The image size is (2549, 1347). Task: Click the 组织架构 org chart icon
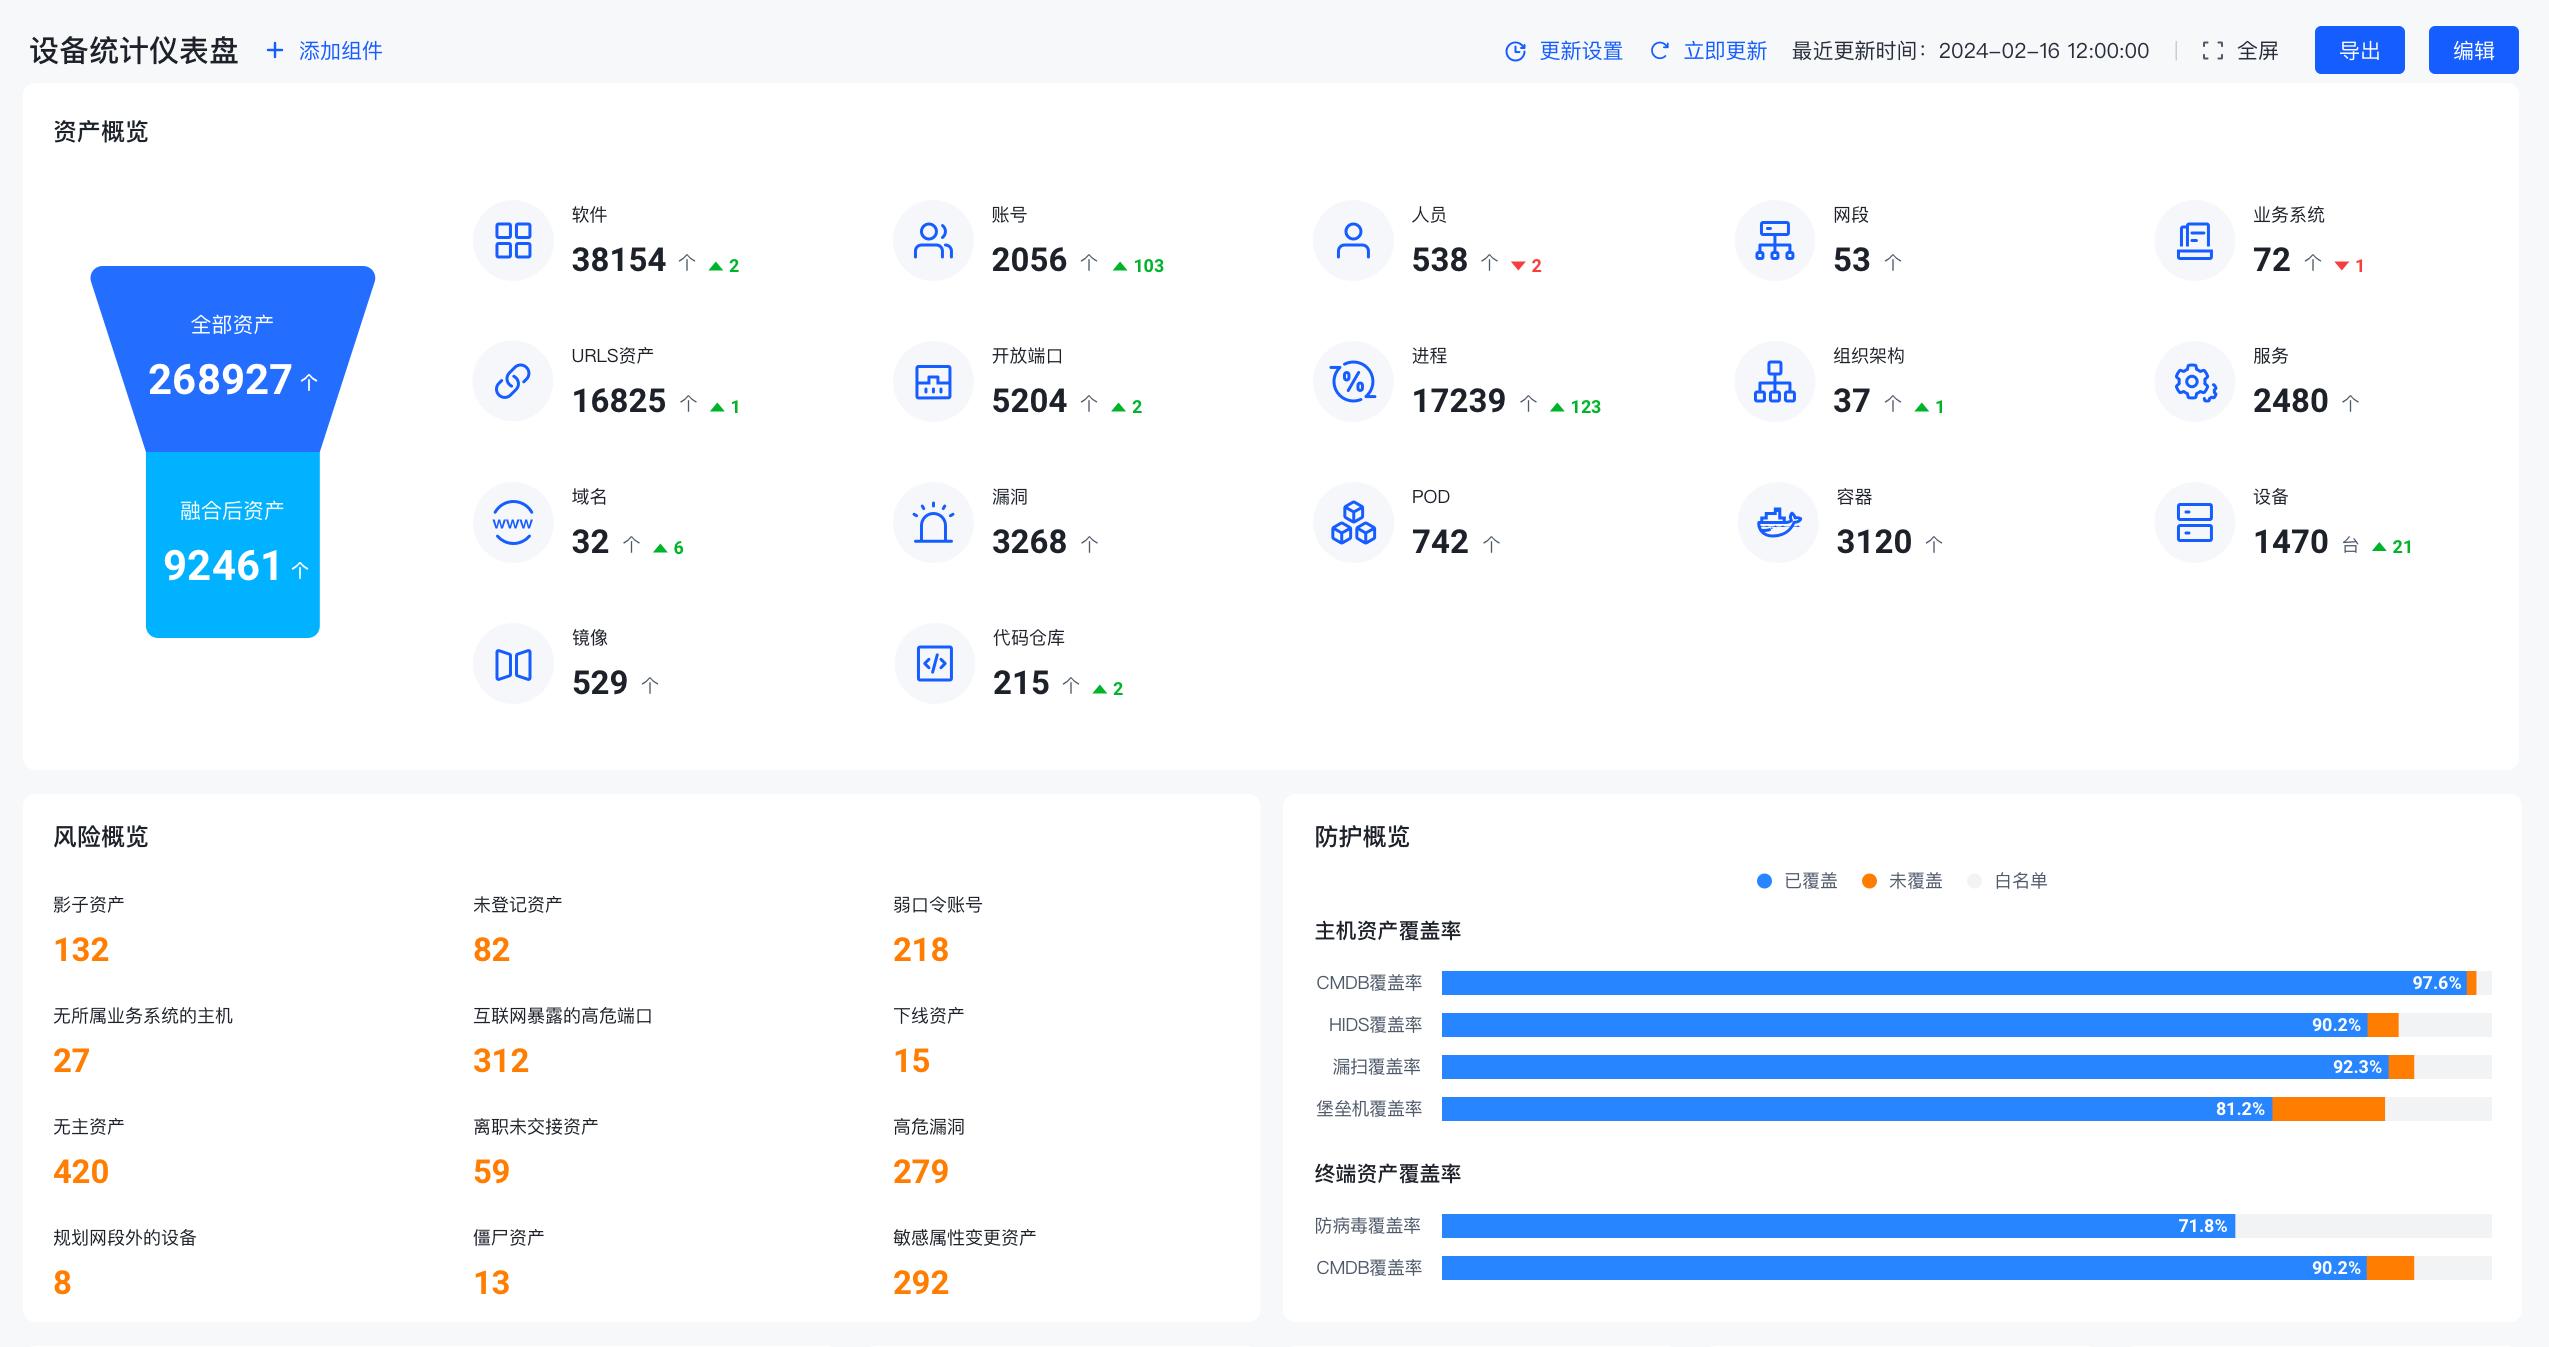1775,382
